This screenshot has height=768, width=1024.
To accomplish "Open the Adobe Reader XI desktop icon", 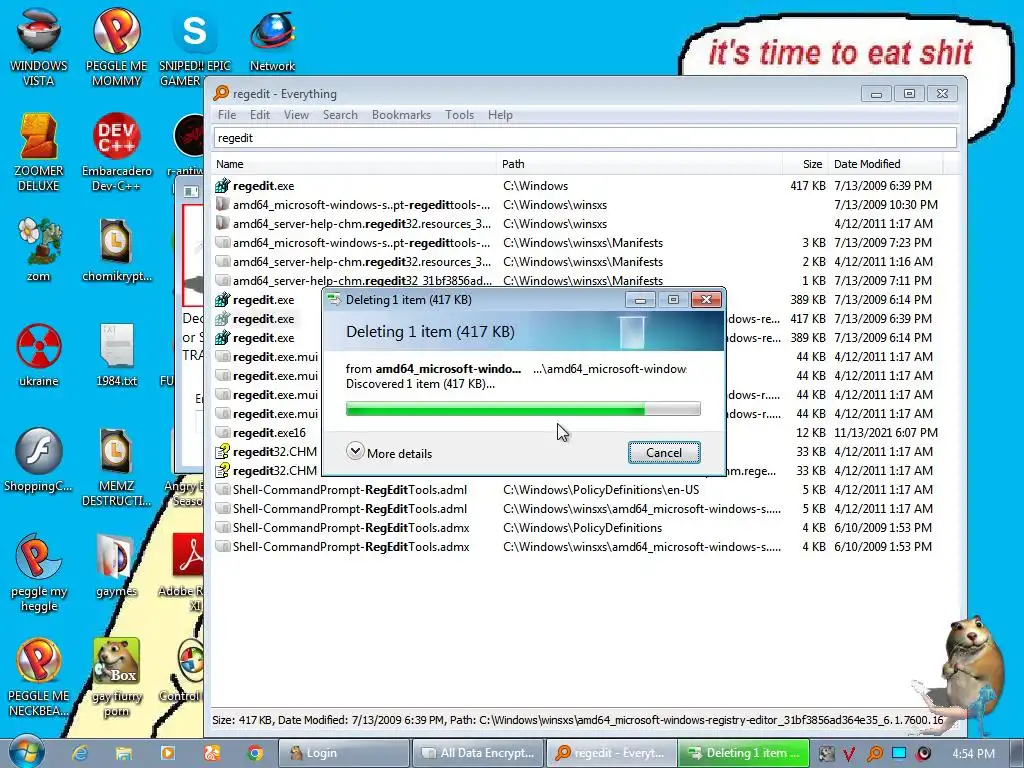I will (x=188, y=572).
